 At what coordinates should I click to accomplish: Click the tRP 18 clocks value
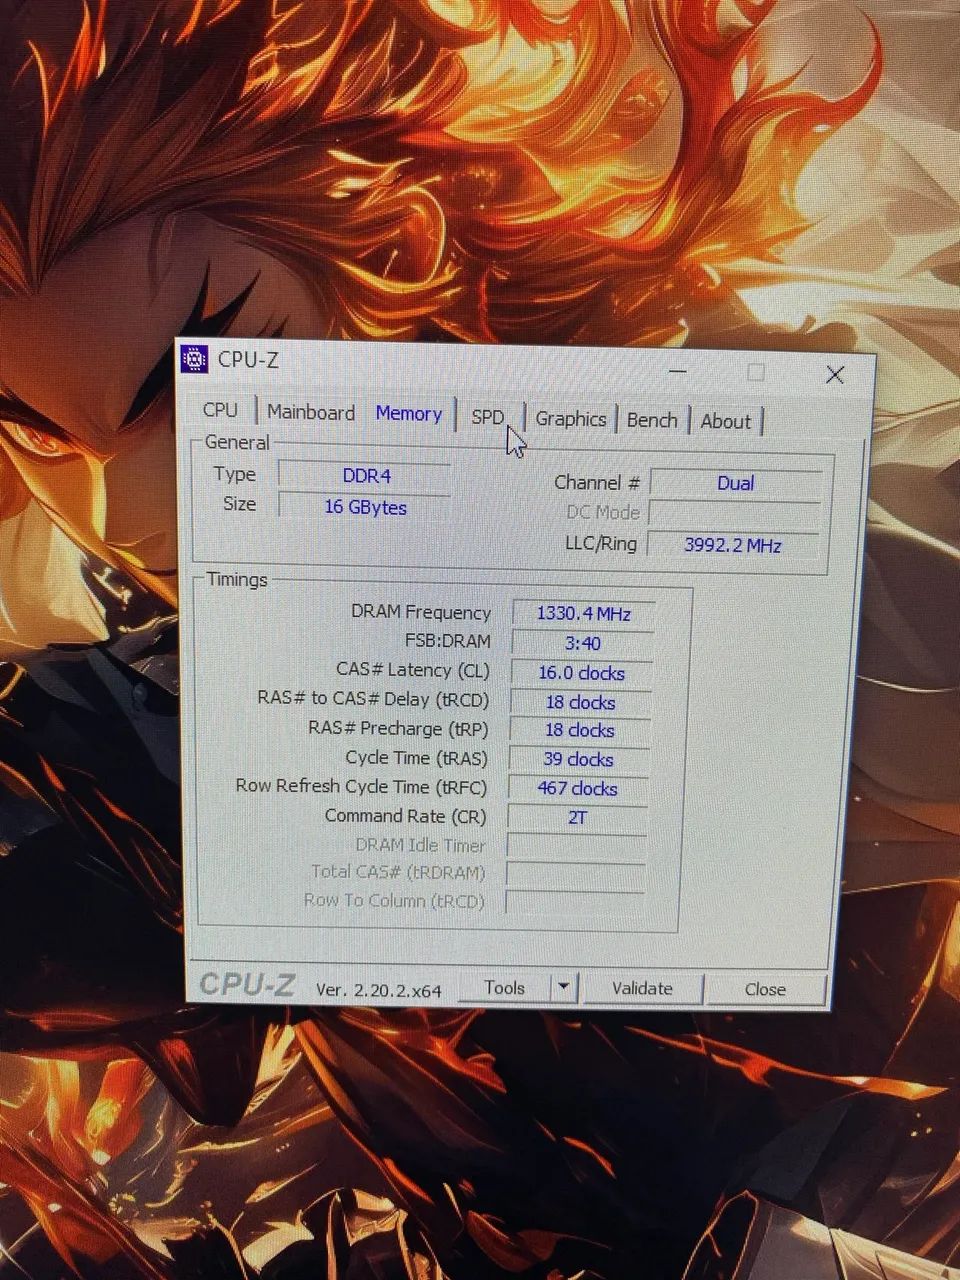[x=580, y=731]
